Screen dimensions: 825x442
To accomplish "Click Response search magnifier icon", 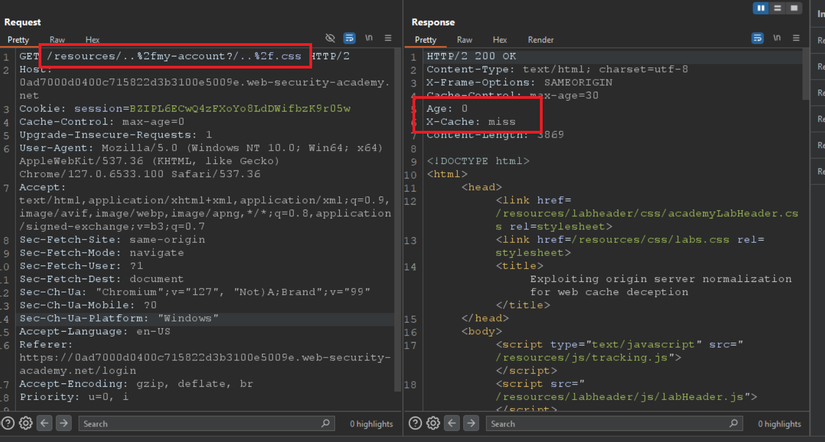I will click(733, 423).
